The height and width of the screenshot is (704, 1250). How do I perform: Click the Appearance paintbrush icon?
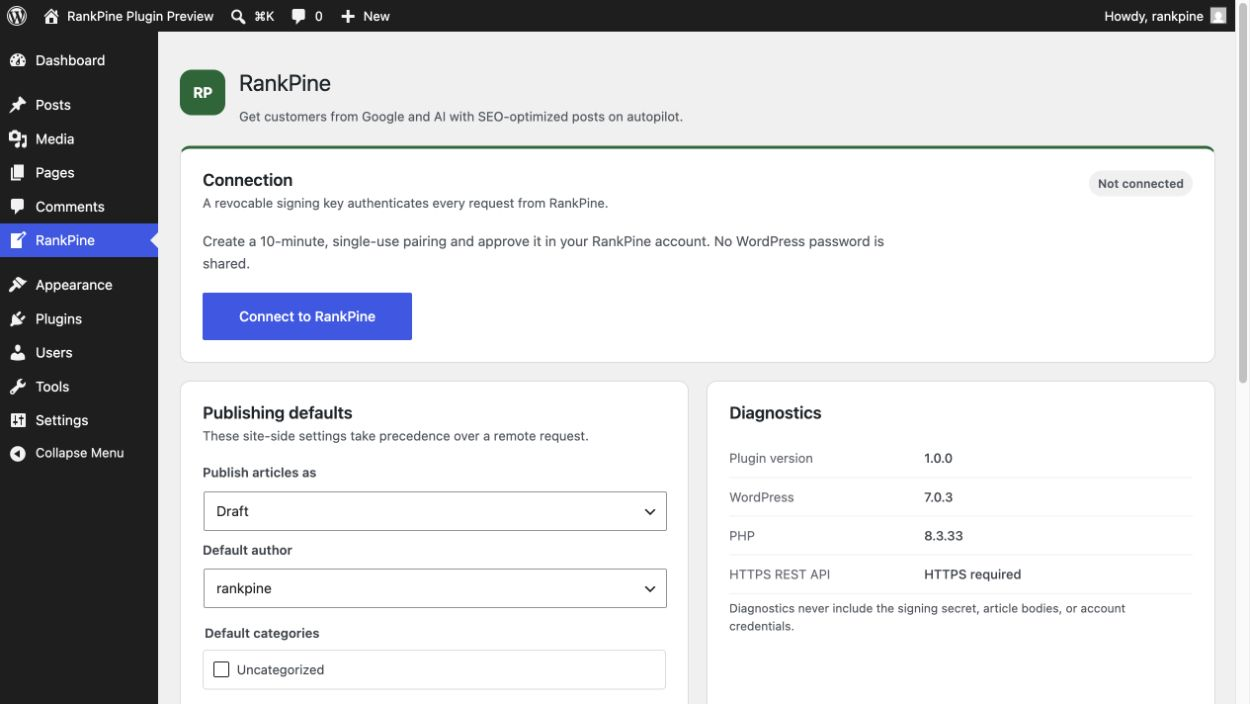[18, 285]
